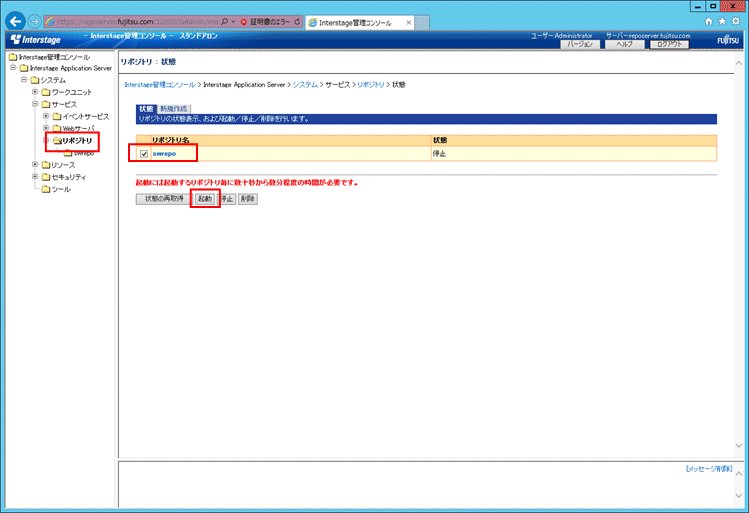
Task: Click the refresh icon in address bar
Action: 297,22
